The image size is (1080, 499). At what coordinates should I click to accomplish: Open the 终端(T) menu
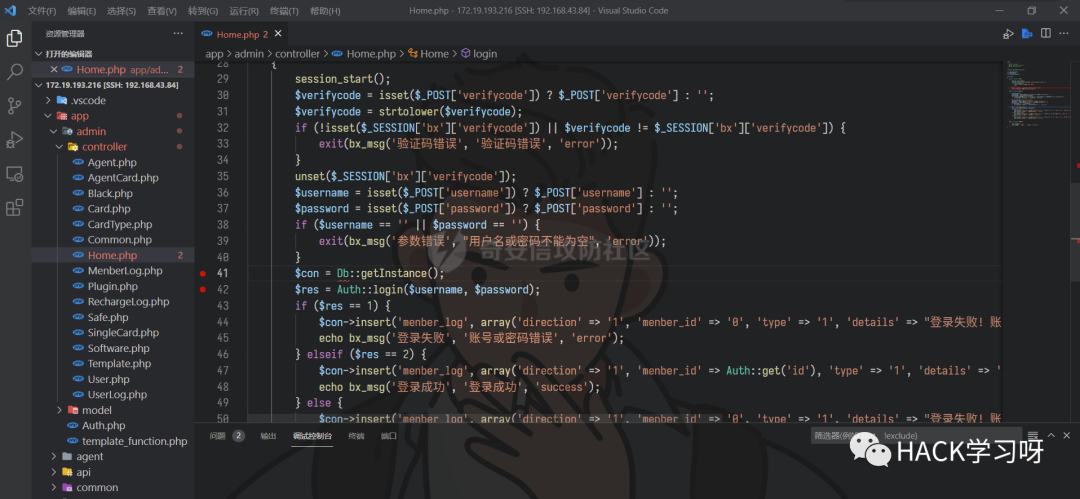pos(285,11)
